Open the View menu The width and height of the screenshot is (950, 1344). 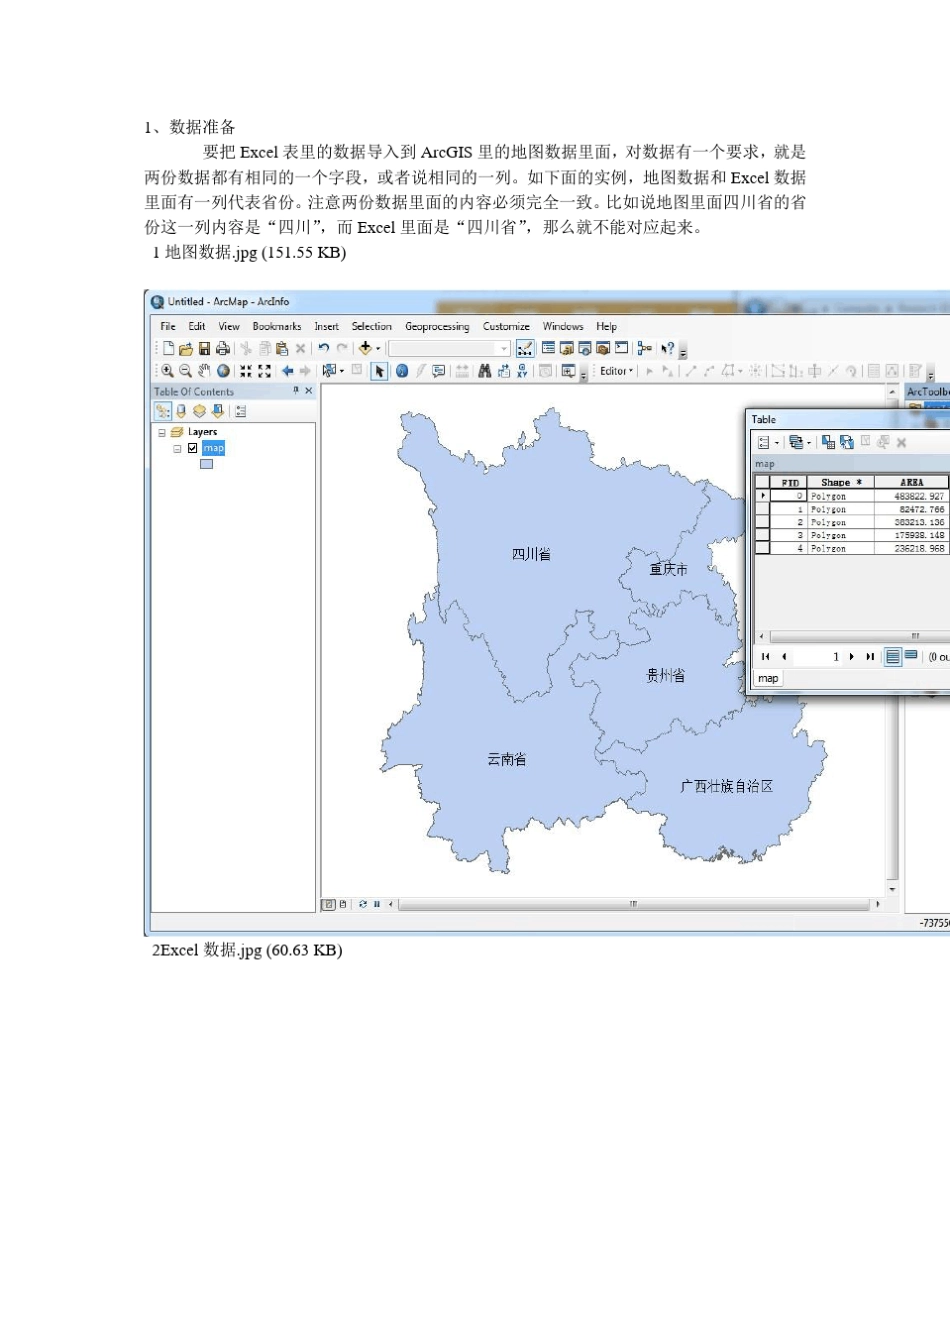pos(229,326)
